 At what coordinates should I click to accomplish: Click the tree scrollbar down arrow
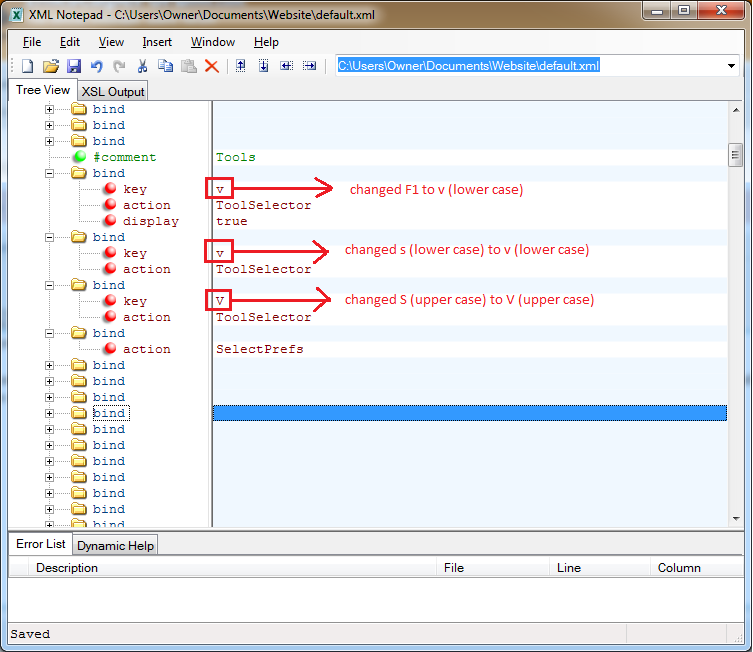(x=736, y=519)
